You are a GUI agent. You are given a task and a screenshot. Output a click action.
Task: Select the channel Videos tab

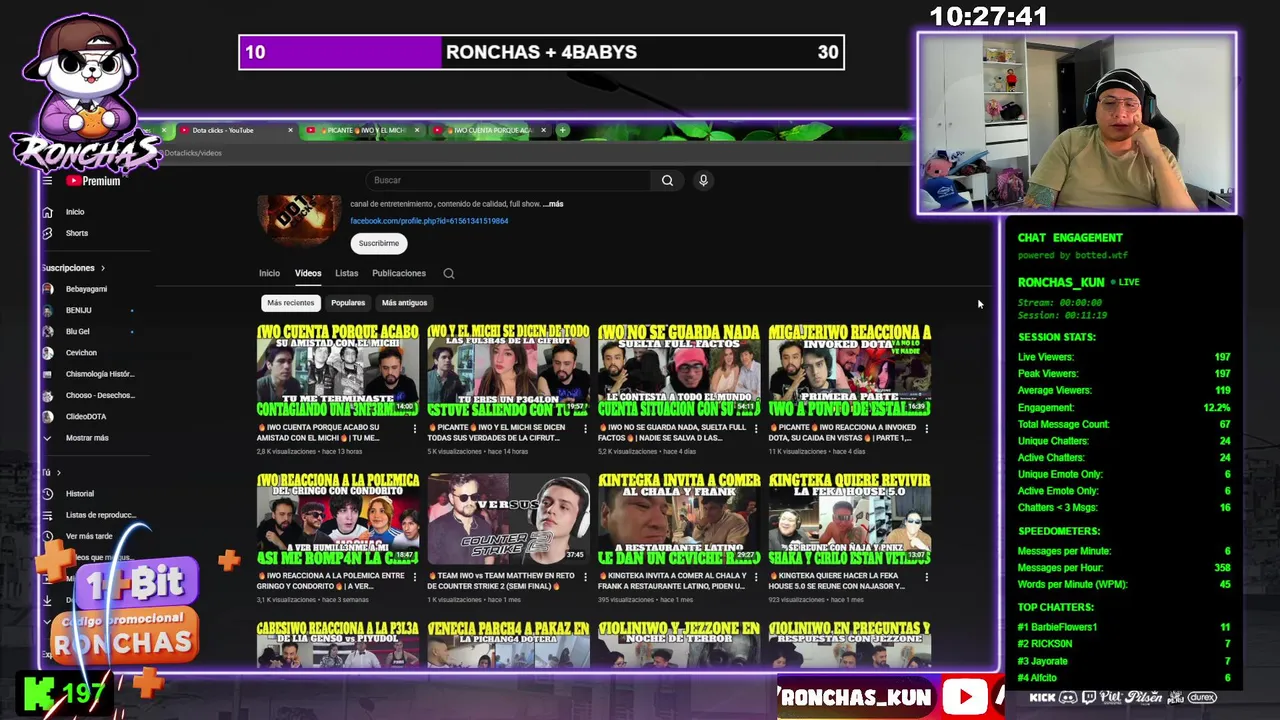tap(308, 273)
